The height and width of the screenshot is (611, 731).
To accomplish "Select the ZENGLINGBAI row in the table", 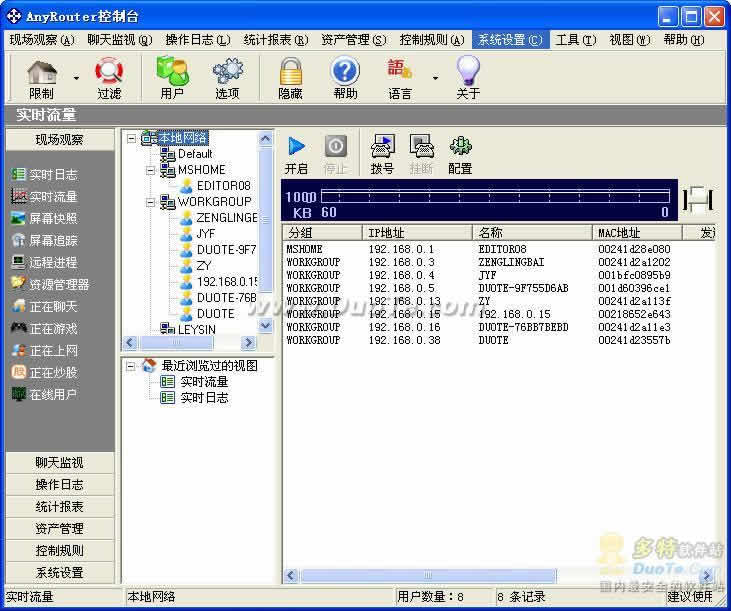I will click(x=498, y=262).
